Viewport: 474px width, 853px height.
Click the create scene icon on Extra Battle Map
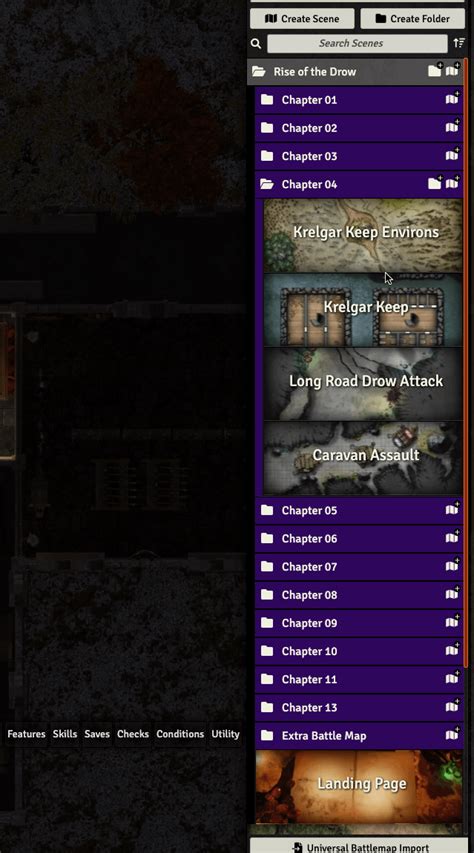(x=452, y=735)
